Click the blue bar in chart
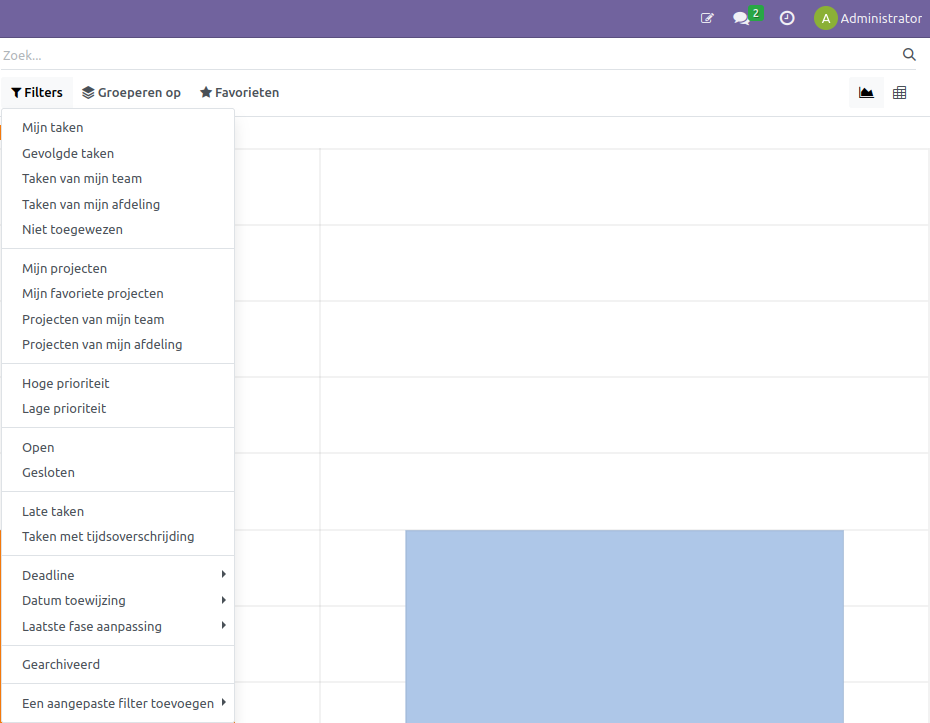The width and height of the screenshot is (930, 723). pyautogui.click(x=624, y=625)
